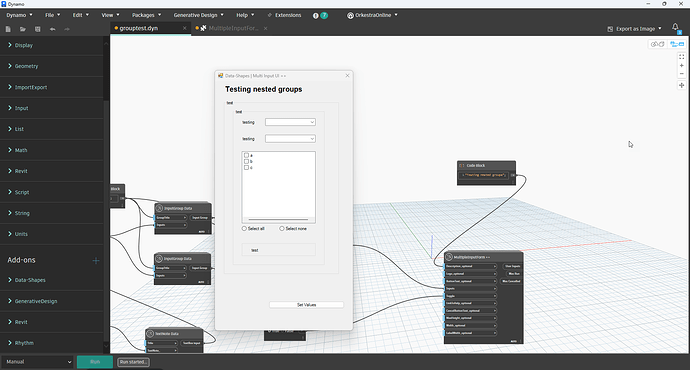Click the horizontal scrollbar in checkbox list

(x=278, y=219)
